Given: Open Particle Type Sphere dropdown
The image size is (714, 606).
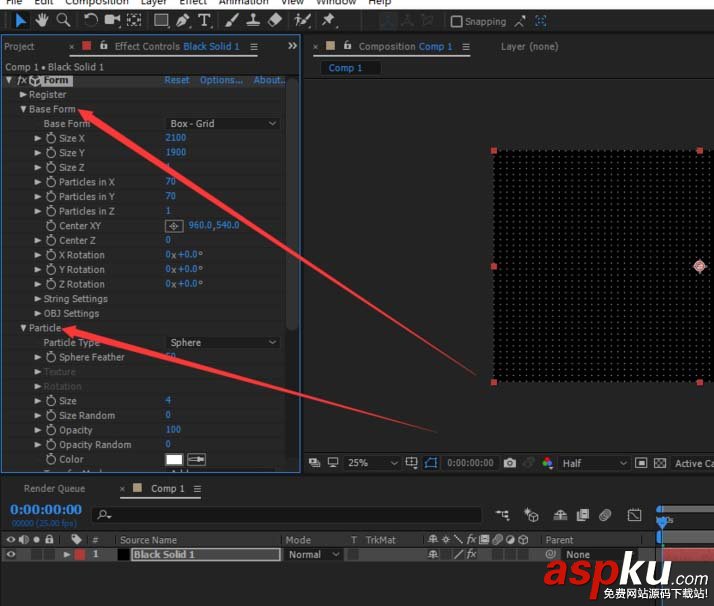Looking at the screenshot, I should pos(222,342).
